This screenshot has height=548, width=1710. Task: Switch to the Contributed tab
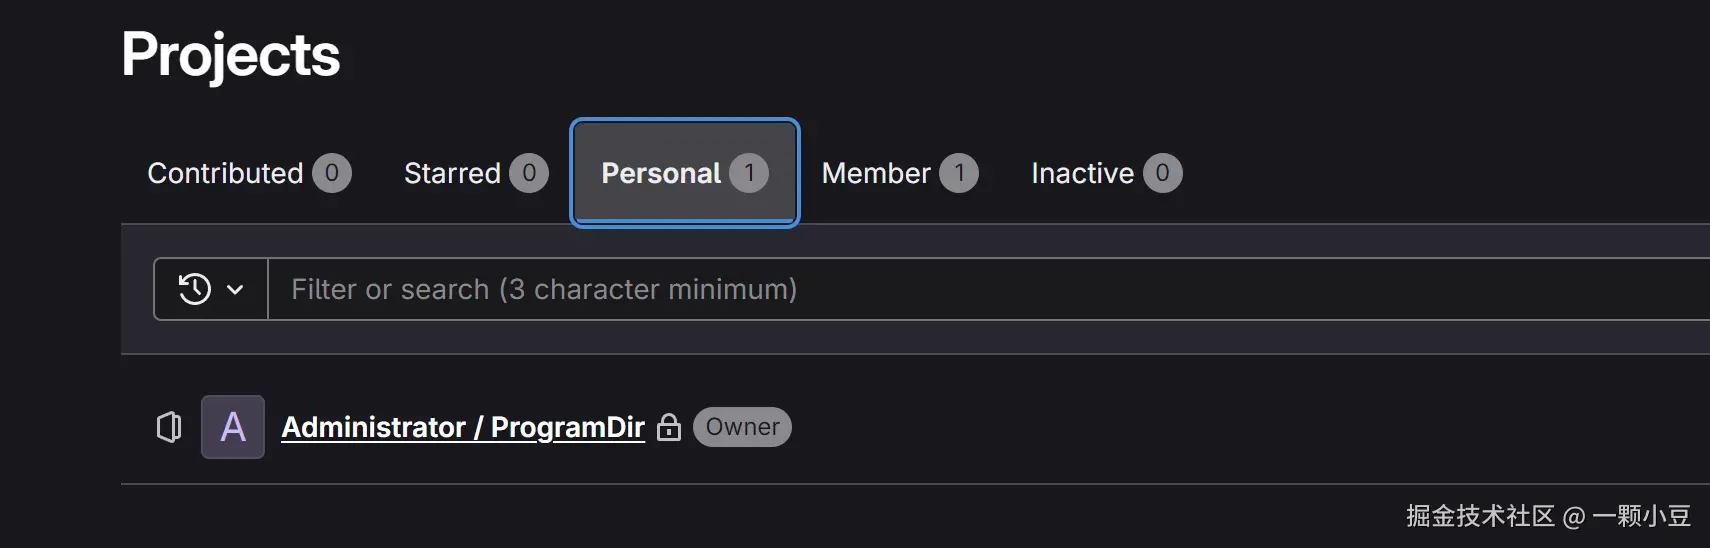pyautogui.click(x=226, y=173)
